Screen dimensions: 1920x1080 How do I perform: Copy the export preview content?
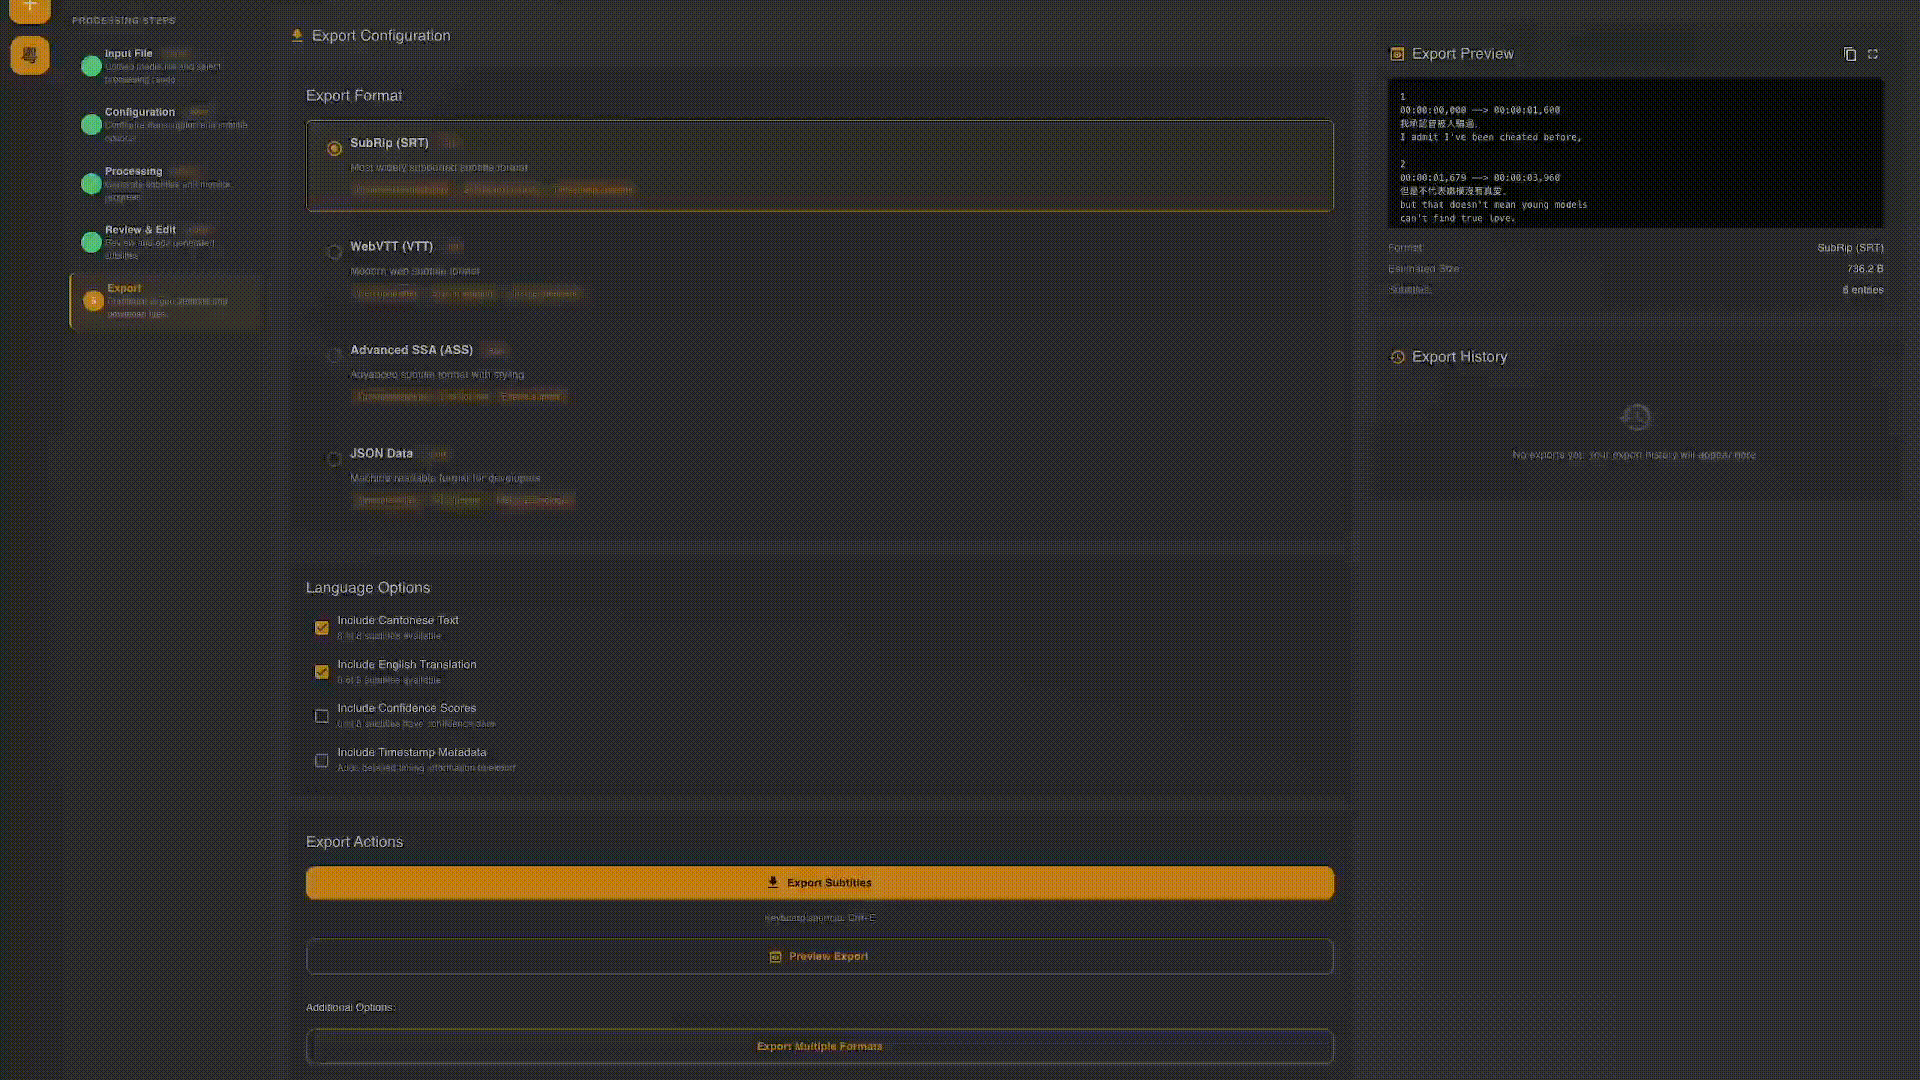1851,54
